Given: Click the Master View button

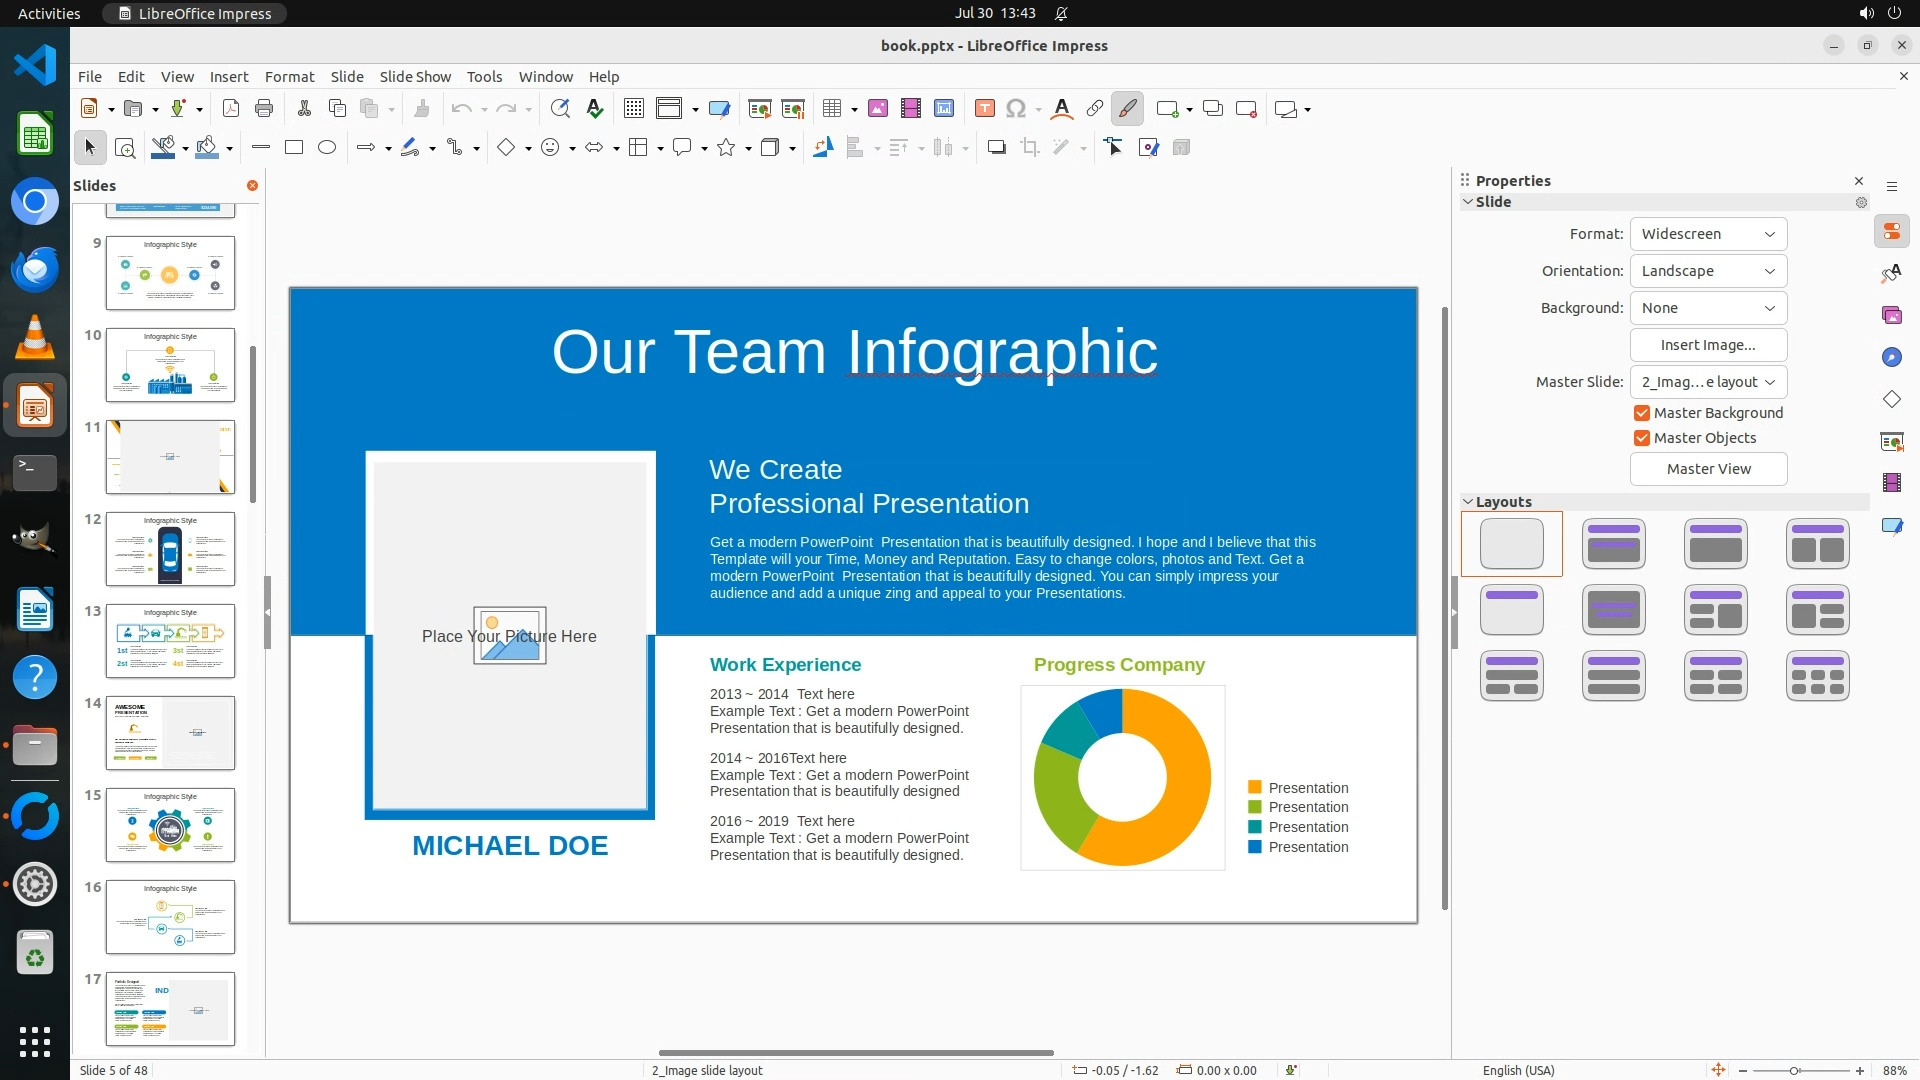Looking at the screenshot, I should point(1708,469).
